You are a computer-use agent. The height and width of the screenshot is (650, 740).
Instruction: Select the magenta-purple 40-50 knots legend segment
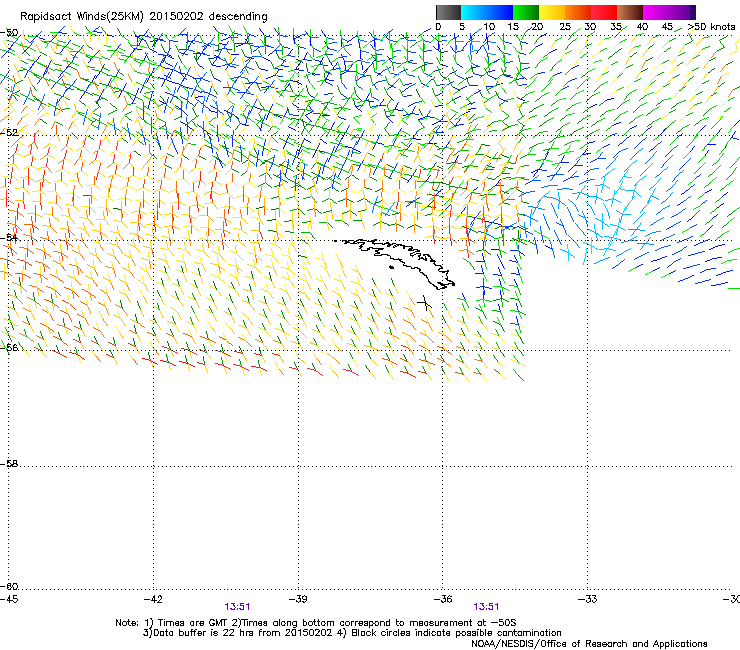click(x=669, y=12)
